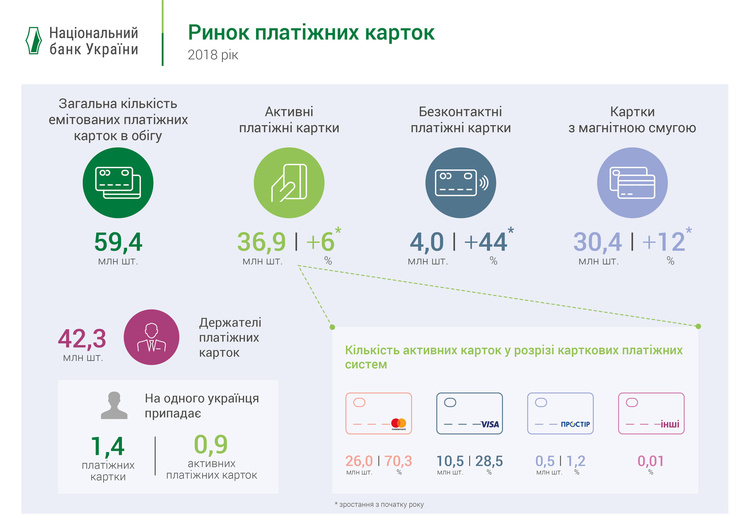This screenshot has width=750, height=531.
Task: Click the label 'Активні платіжні картки'
Action: pos(289,120)
